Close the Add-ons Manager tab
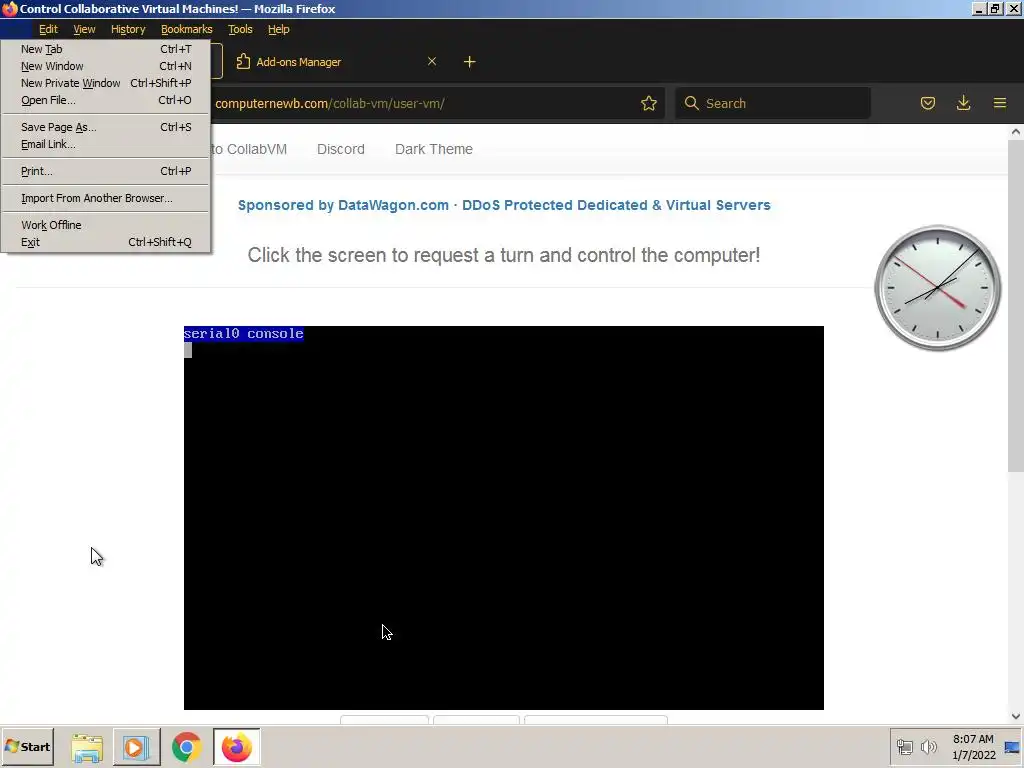 pyautogui.click(x=432, y=61)
